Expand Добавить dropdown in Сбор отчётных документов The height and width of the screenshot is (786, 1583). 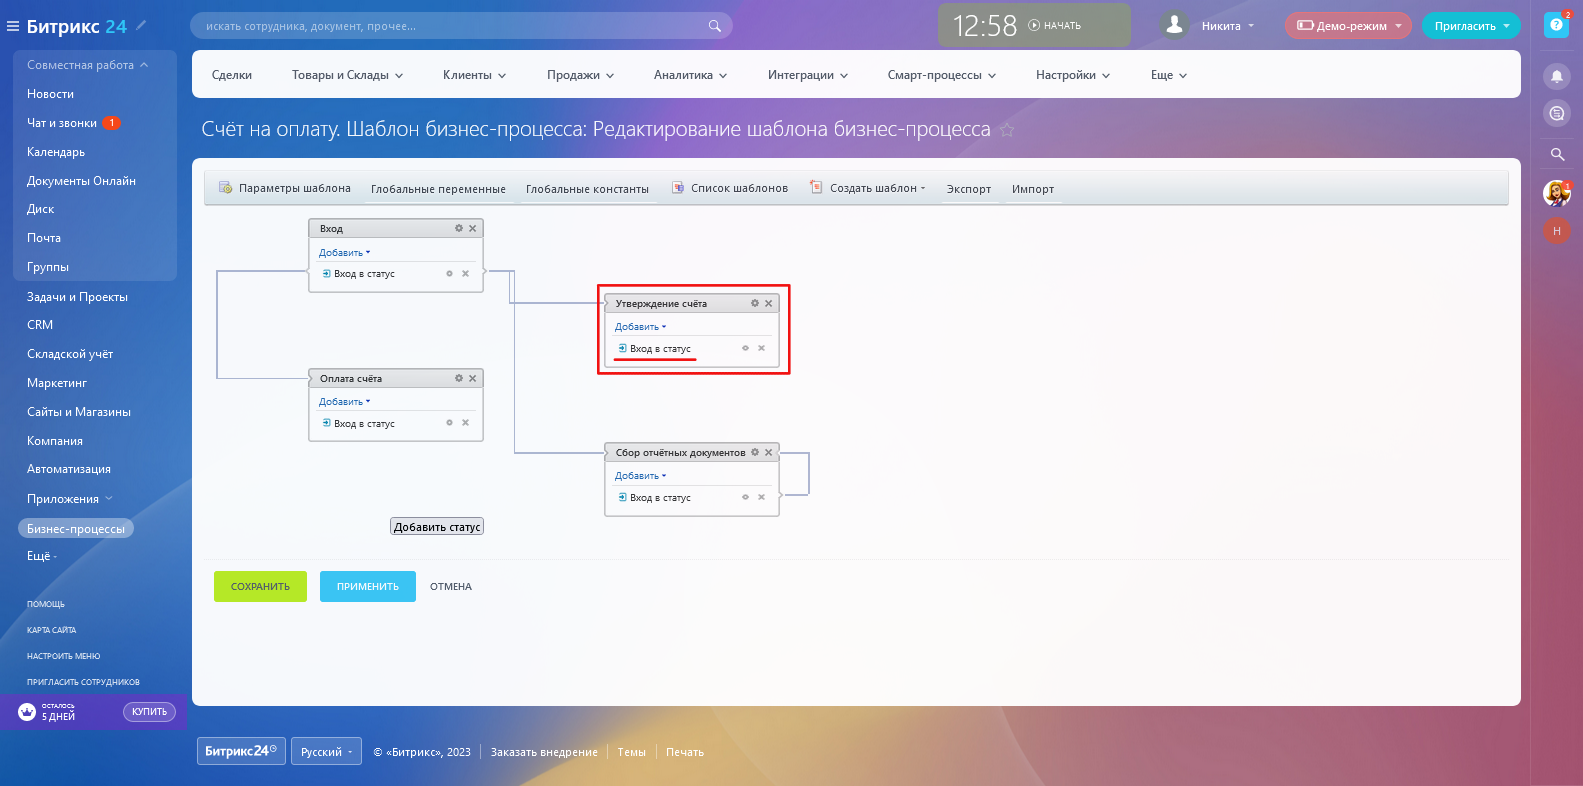point(640,475)
